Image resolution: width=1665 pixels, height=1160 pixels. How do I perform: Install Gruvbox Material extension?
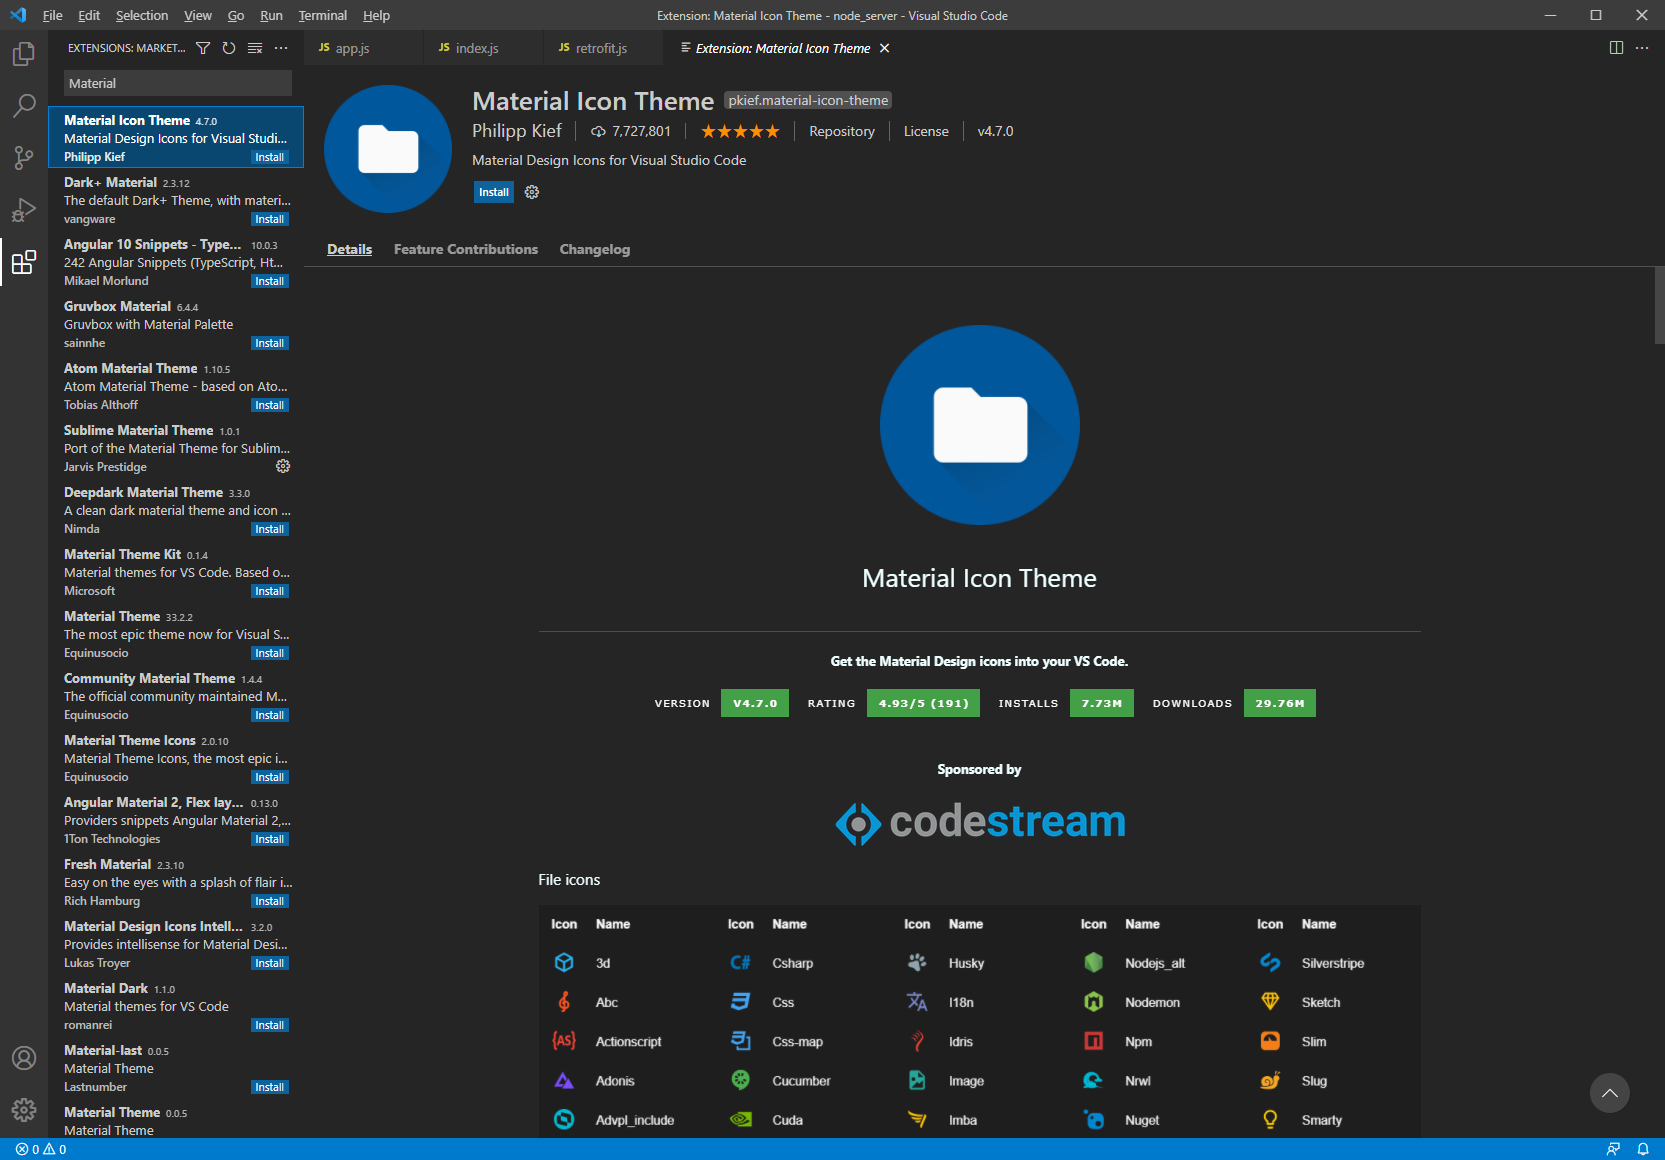click(x=270, y=343)
